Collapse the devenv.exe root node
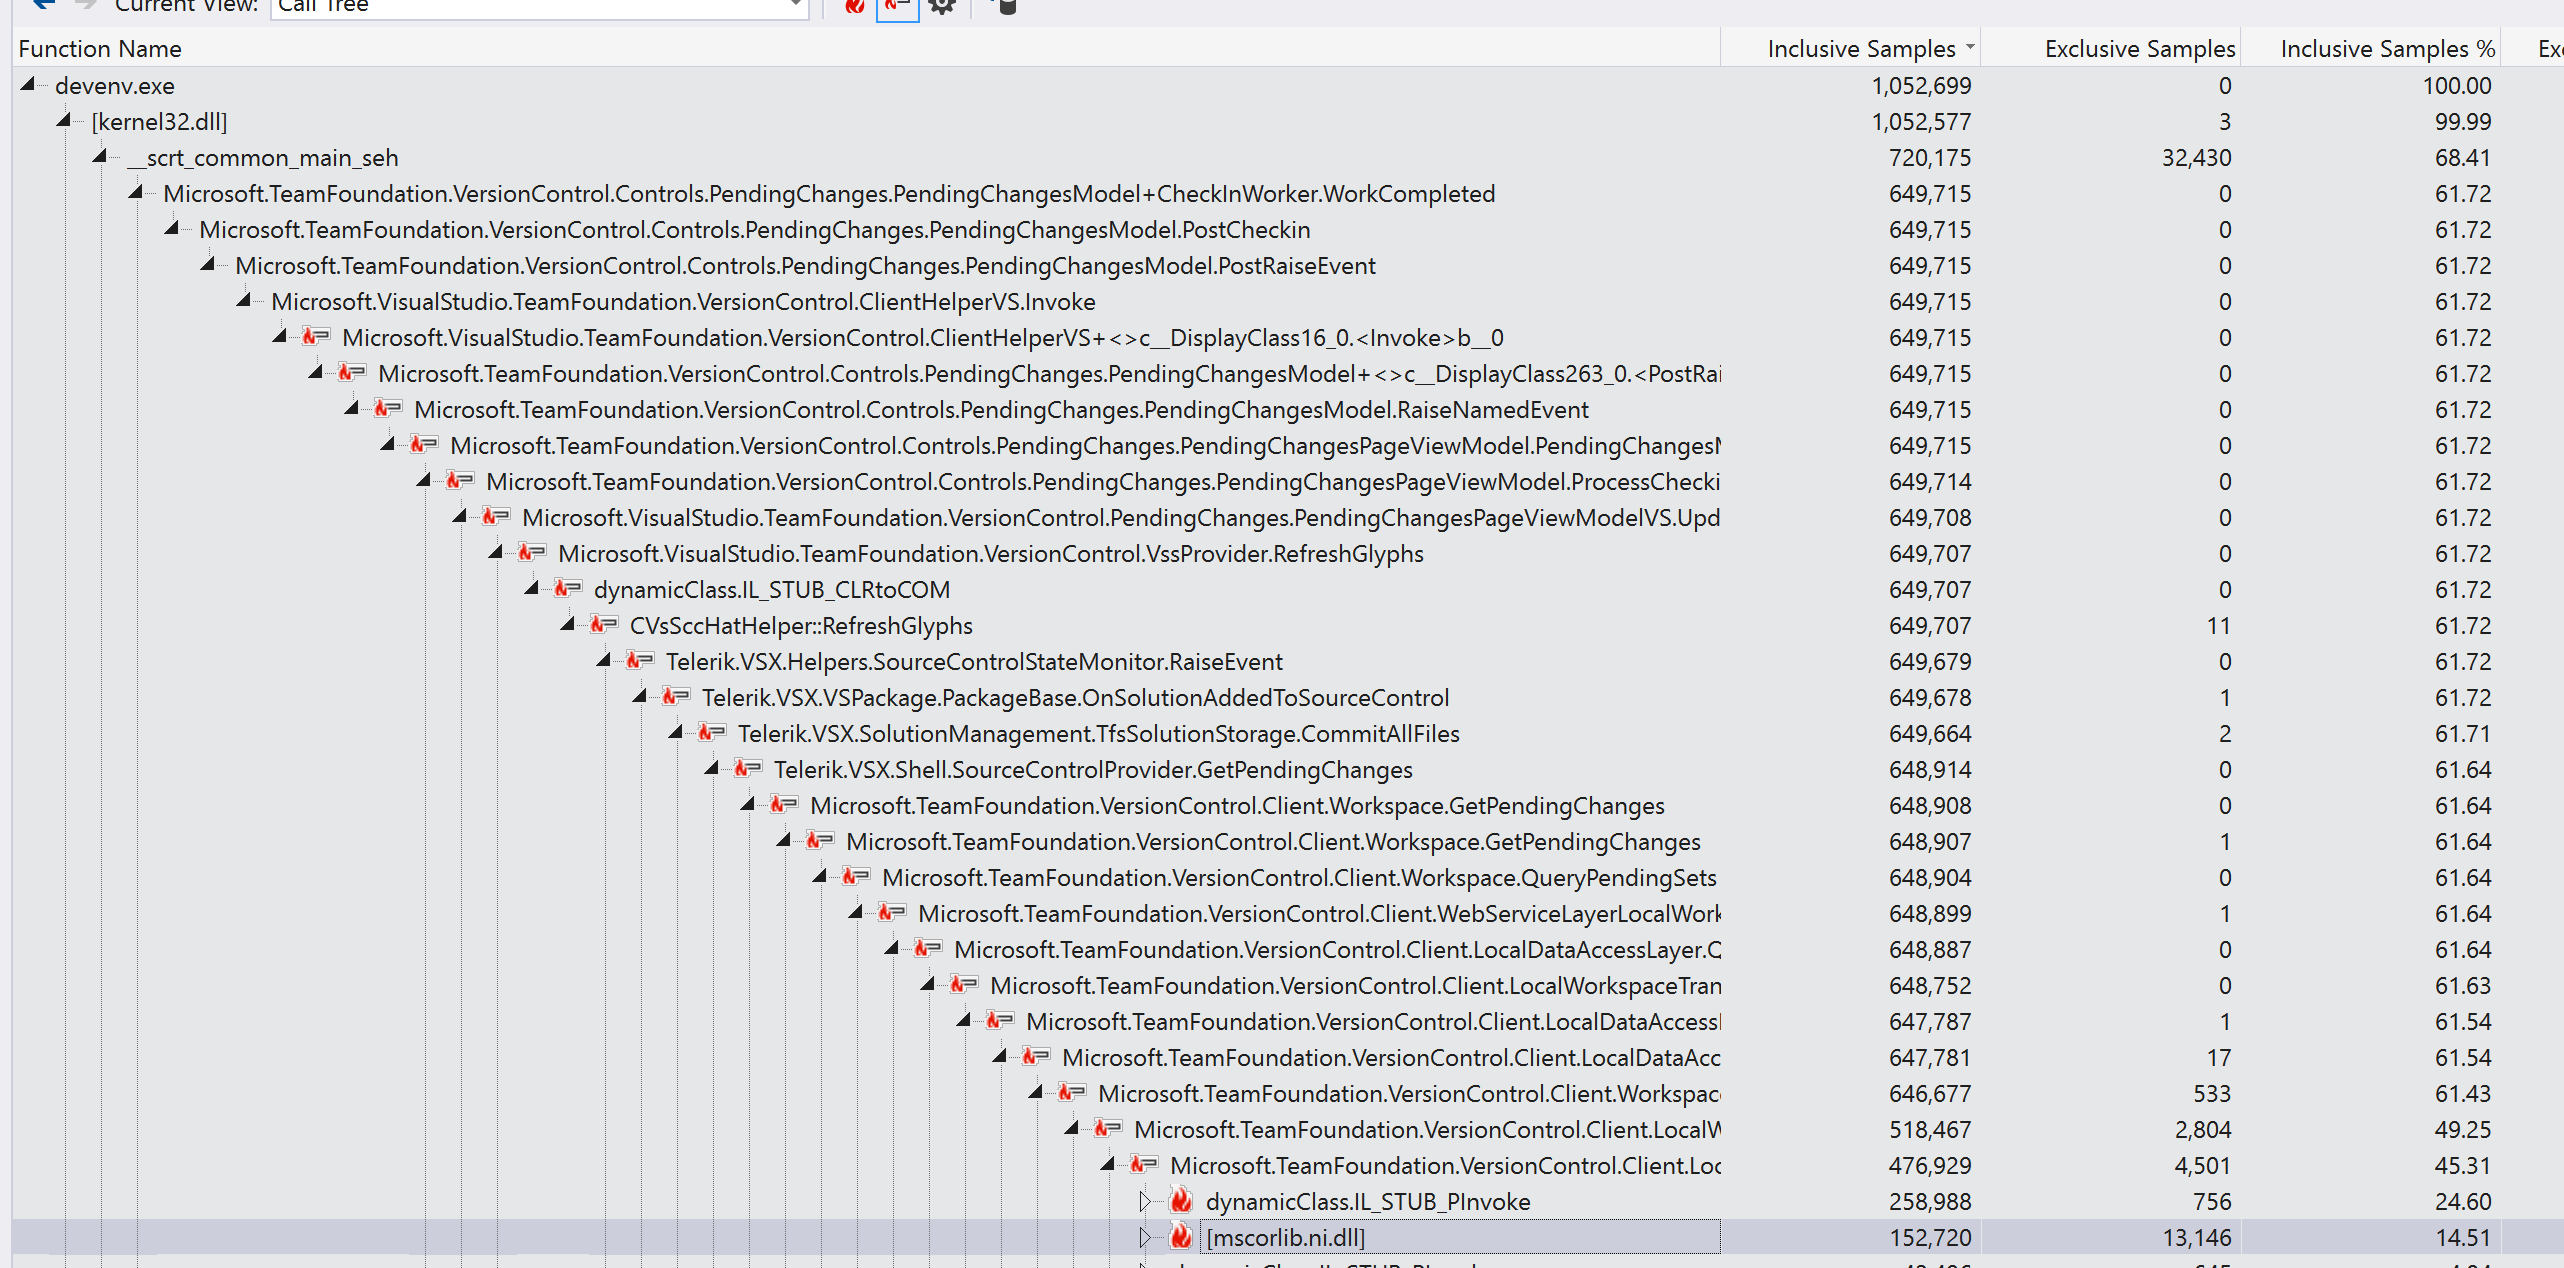This screenshot has width=2564, height=1268. pyautogui.click(x=28, y=85)
